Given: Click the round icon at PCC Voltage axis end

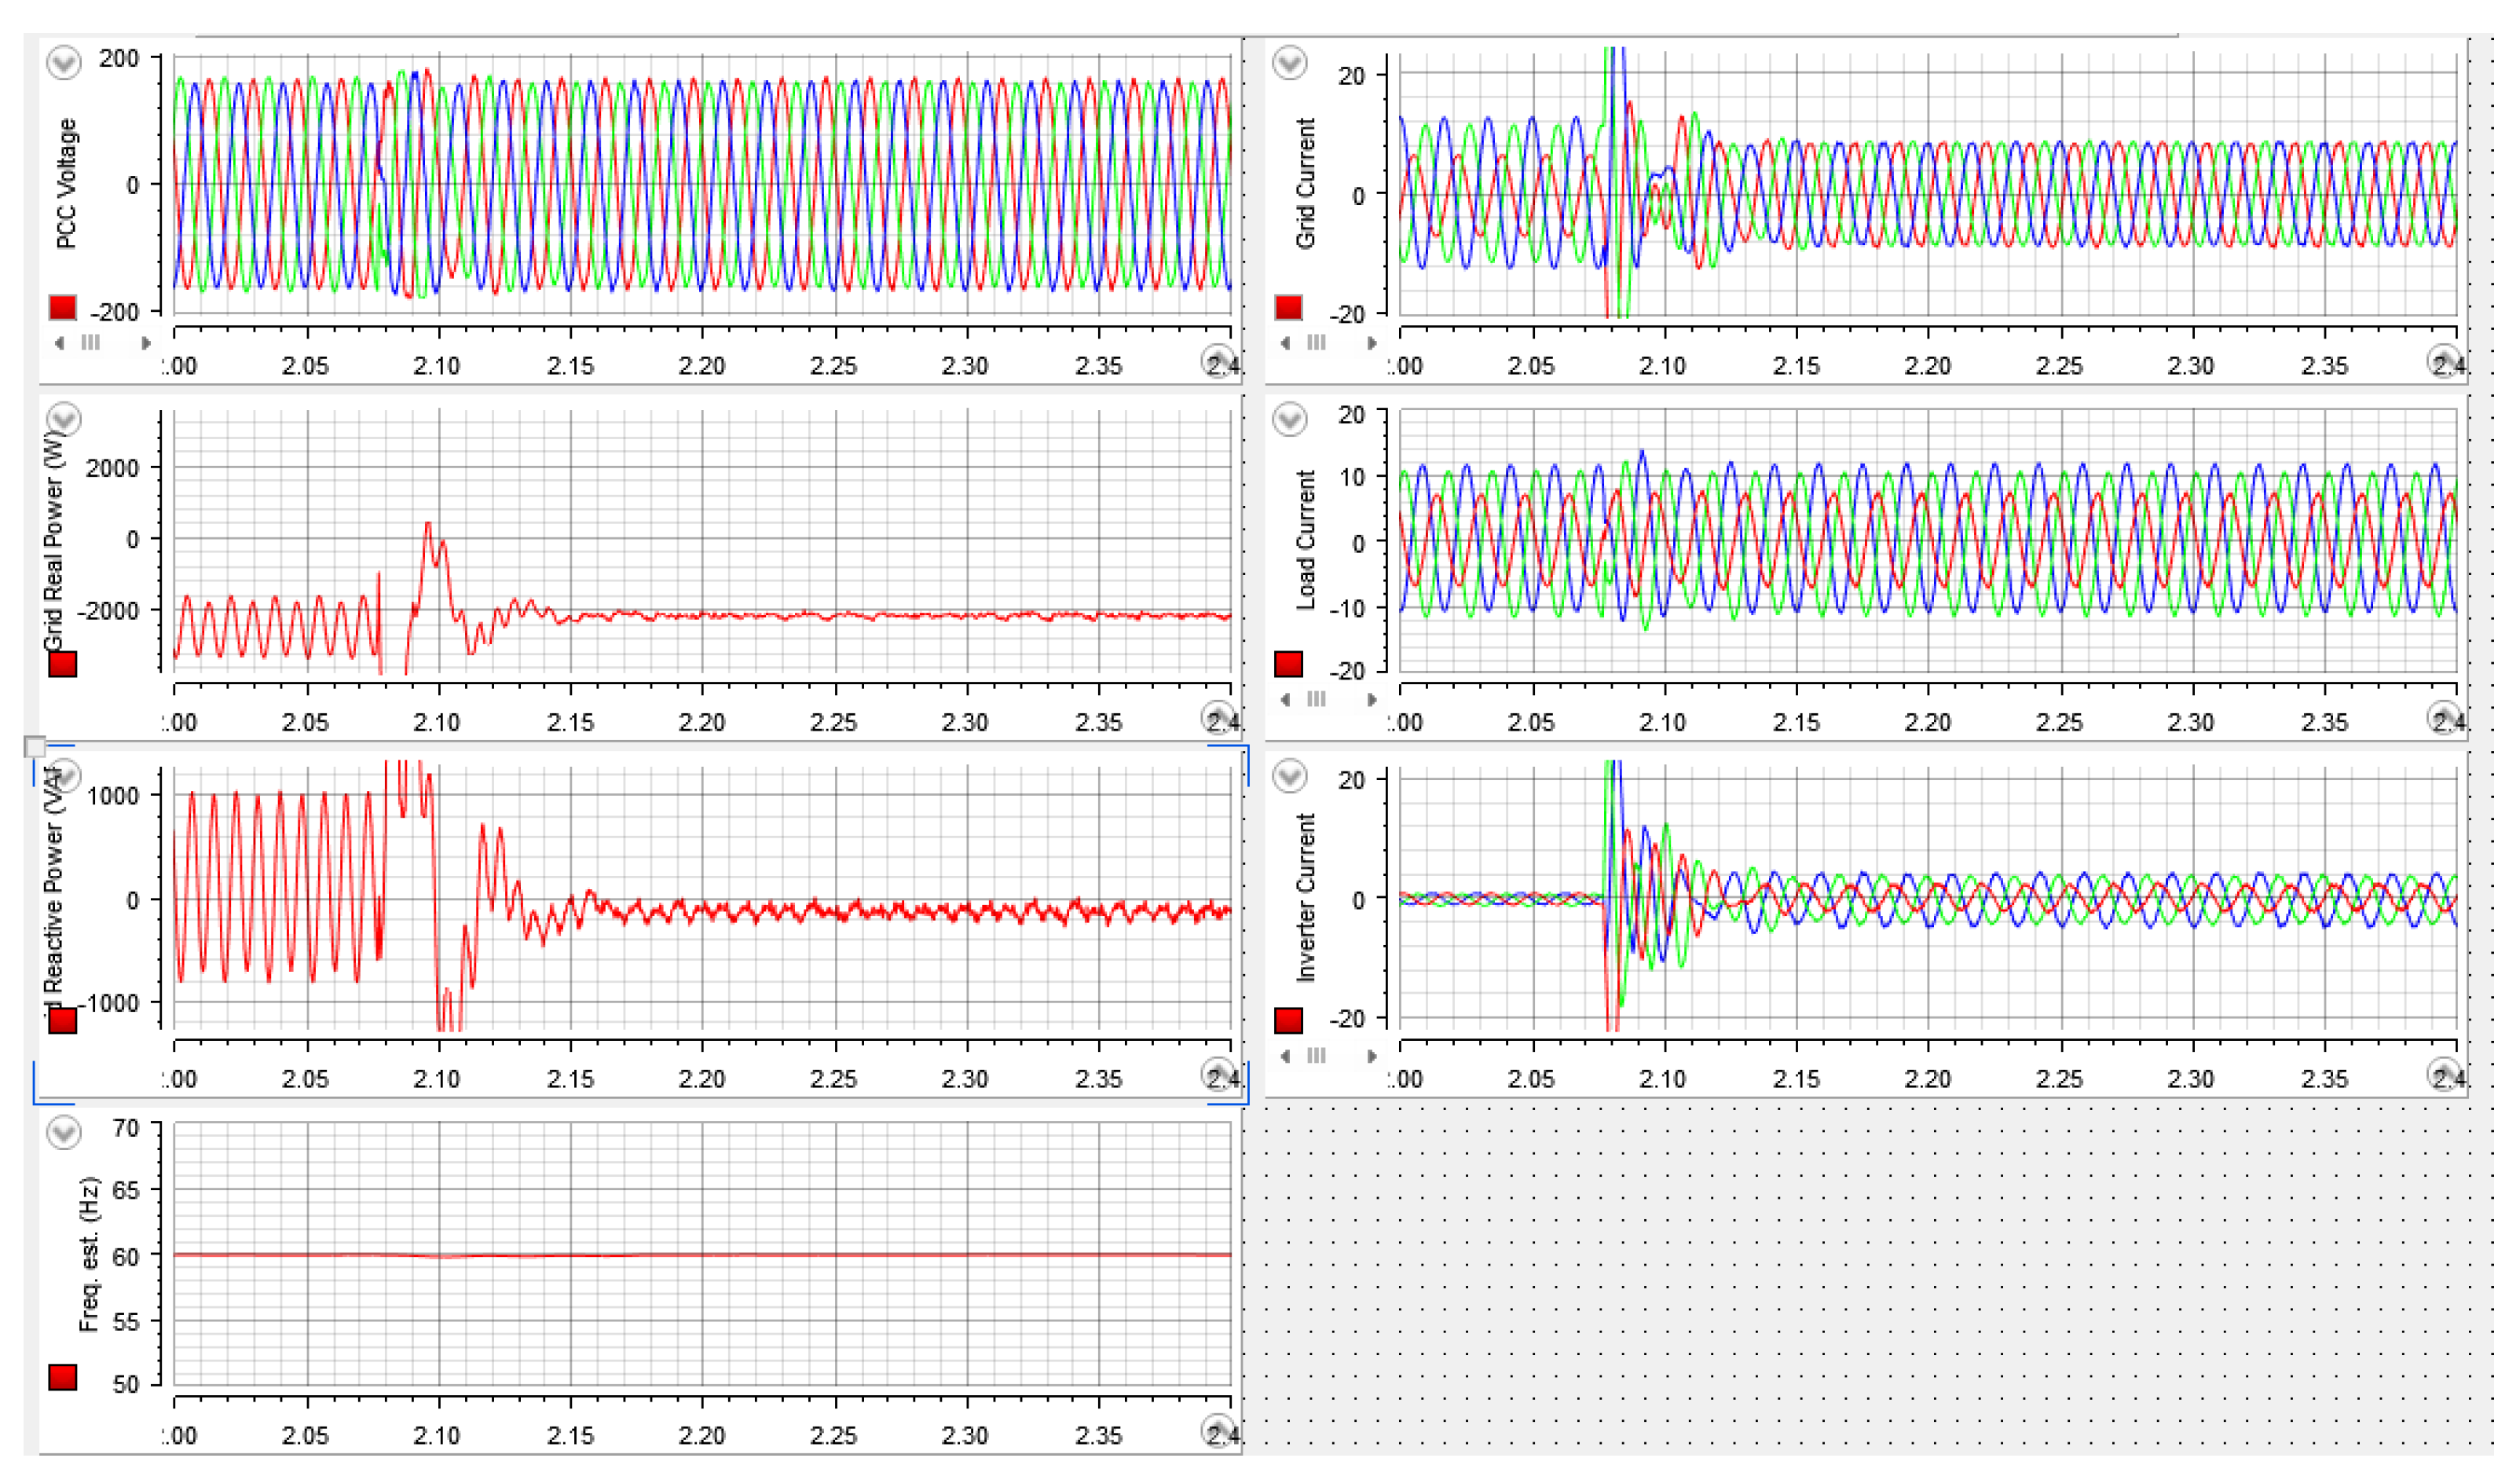Looking at the screenshot, I should [x=1217, y=360].
